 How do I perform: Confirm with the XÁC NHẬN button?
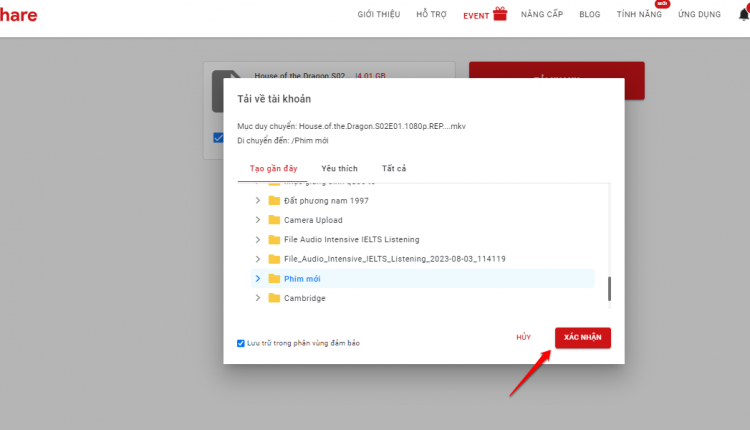pos(583,338)
